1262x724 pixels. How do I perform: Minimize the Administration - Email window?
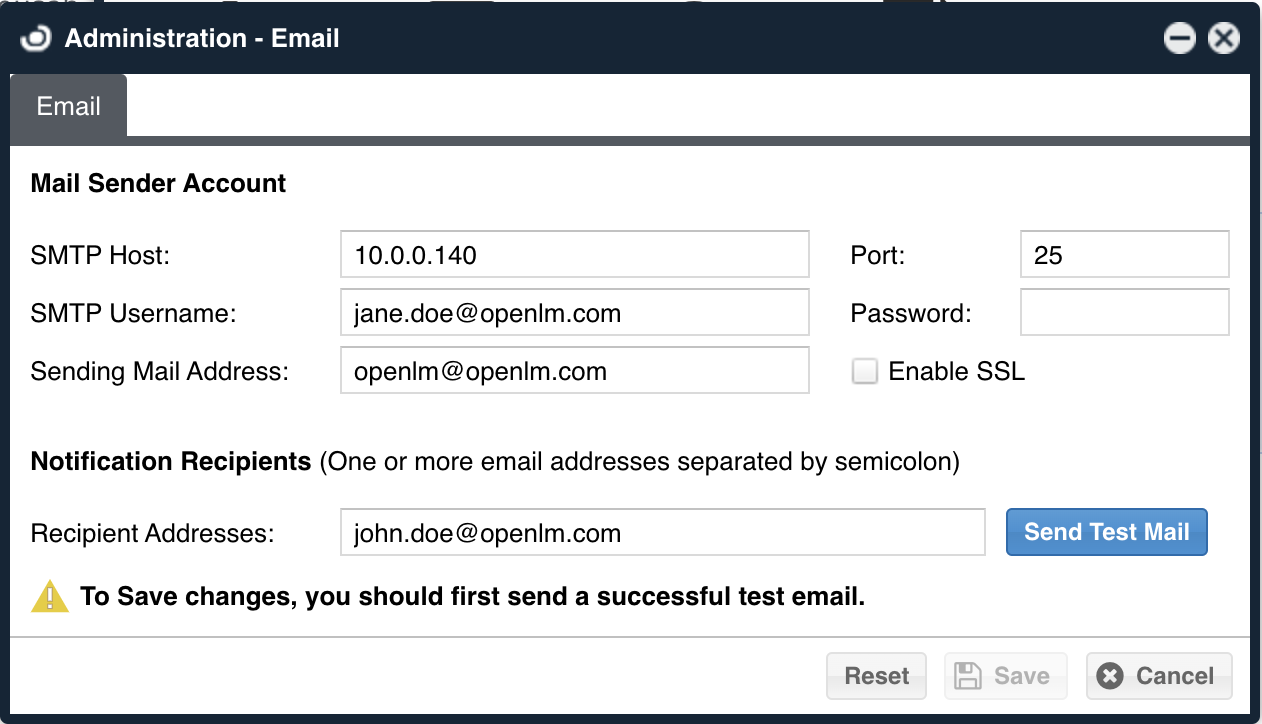[1180, 39]
